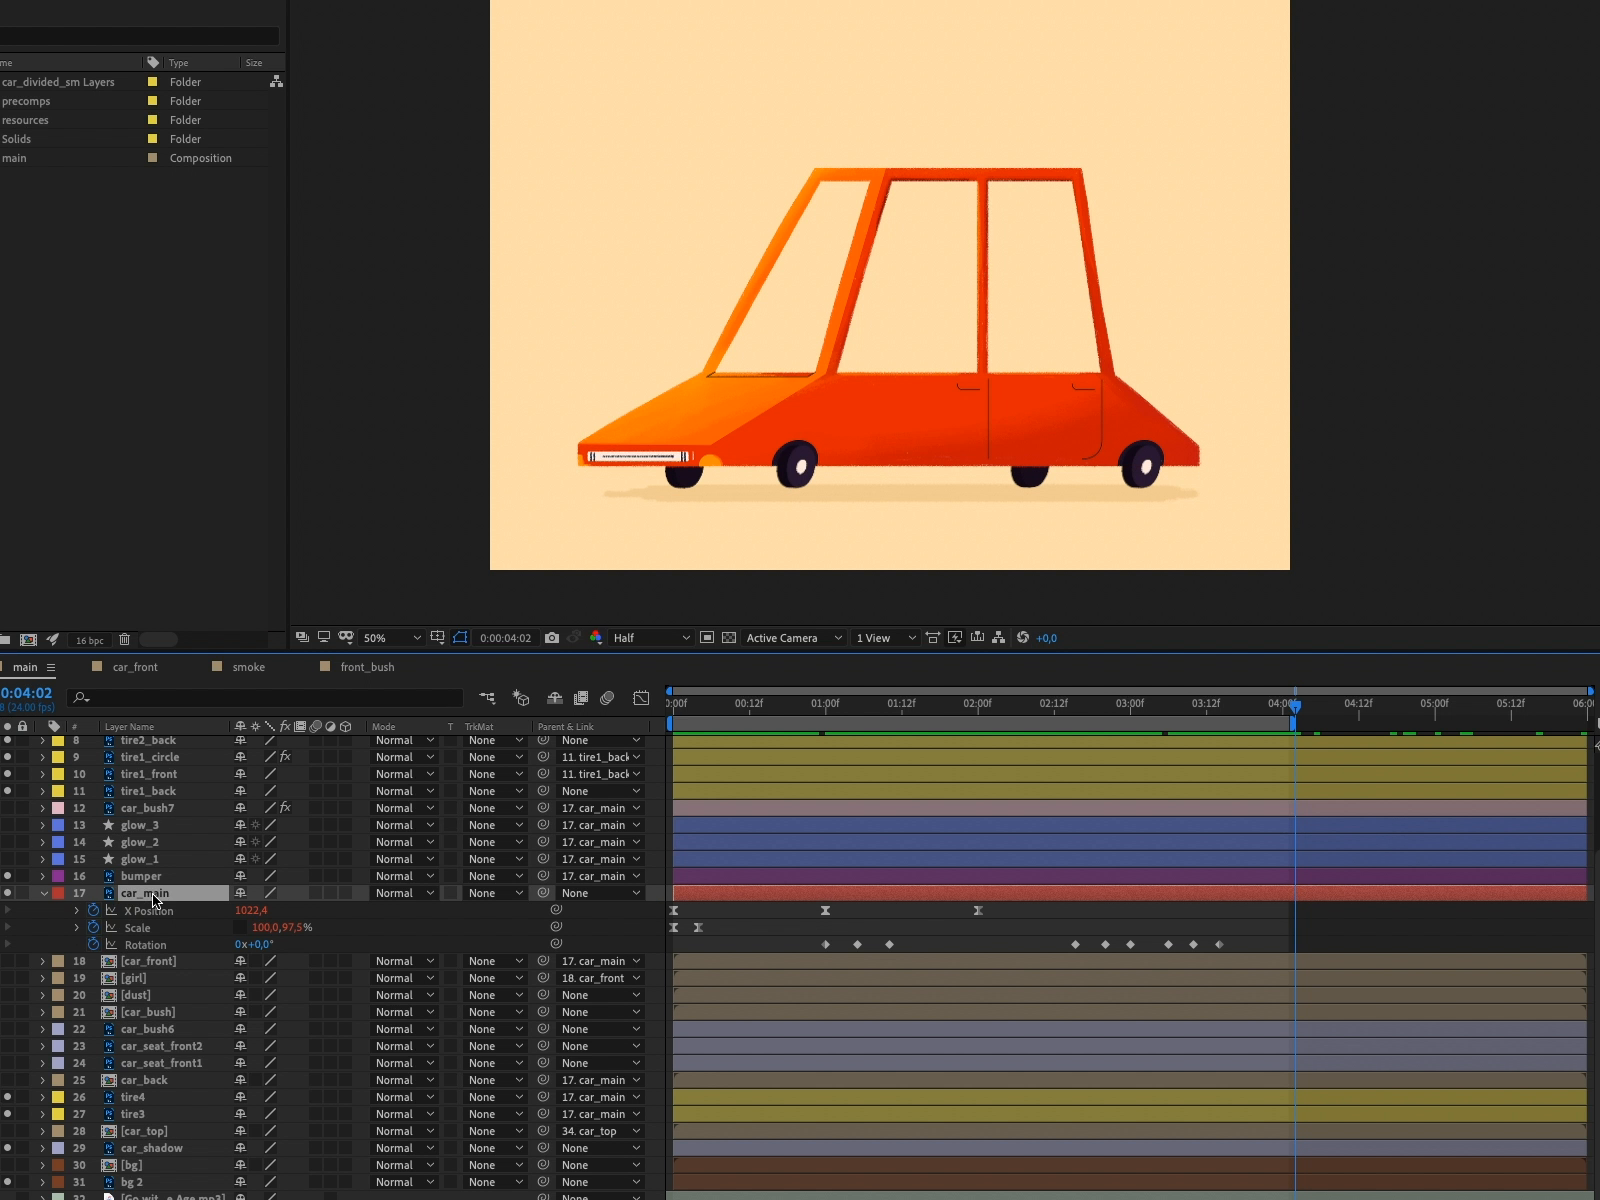Enable Motion Blur for the composition

[607, 698]
